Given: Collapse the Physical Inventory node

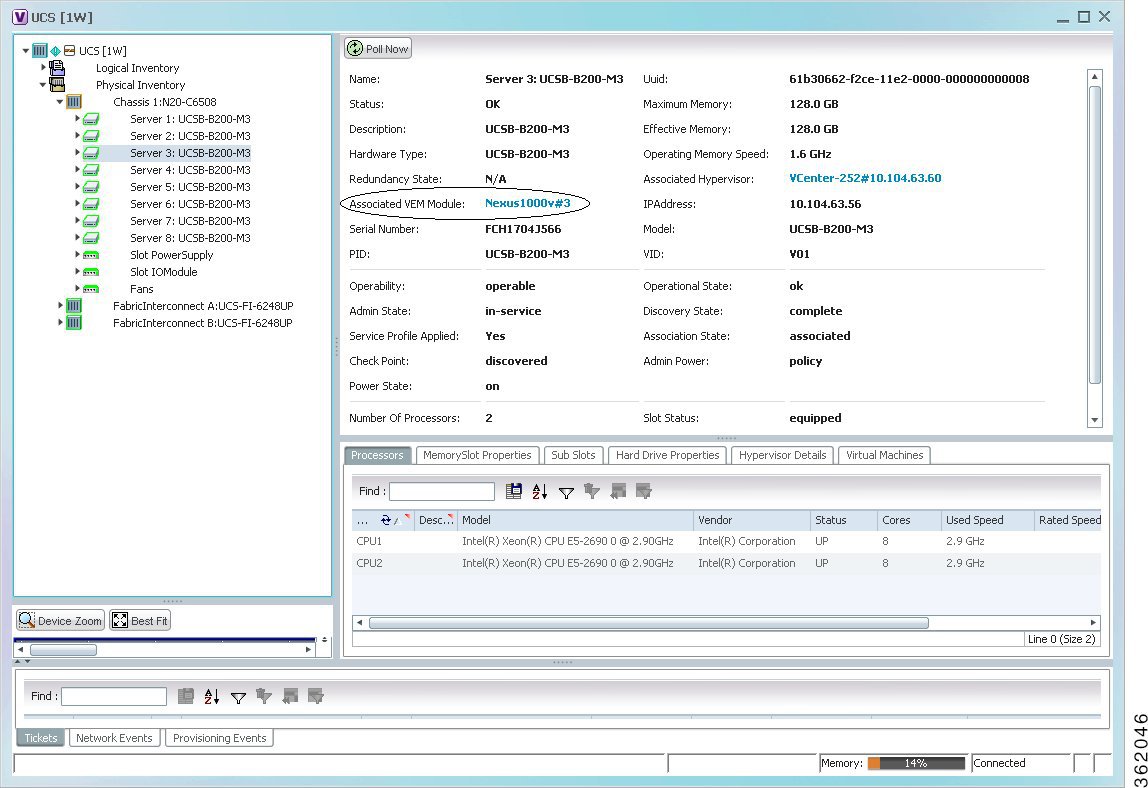Looking at the screenshot, I should [42, 85].
